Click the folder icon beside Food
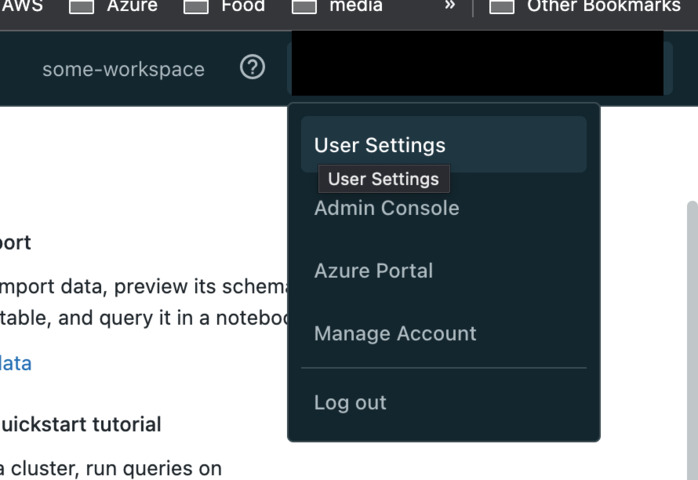The image size is (698, 480). point(196,7)
